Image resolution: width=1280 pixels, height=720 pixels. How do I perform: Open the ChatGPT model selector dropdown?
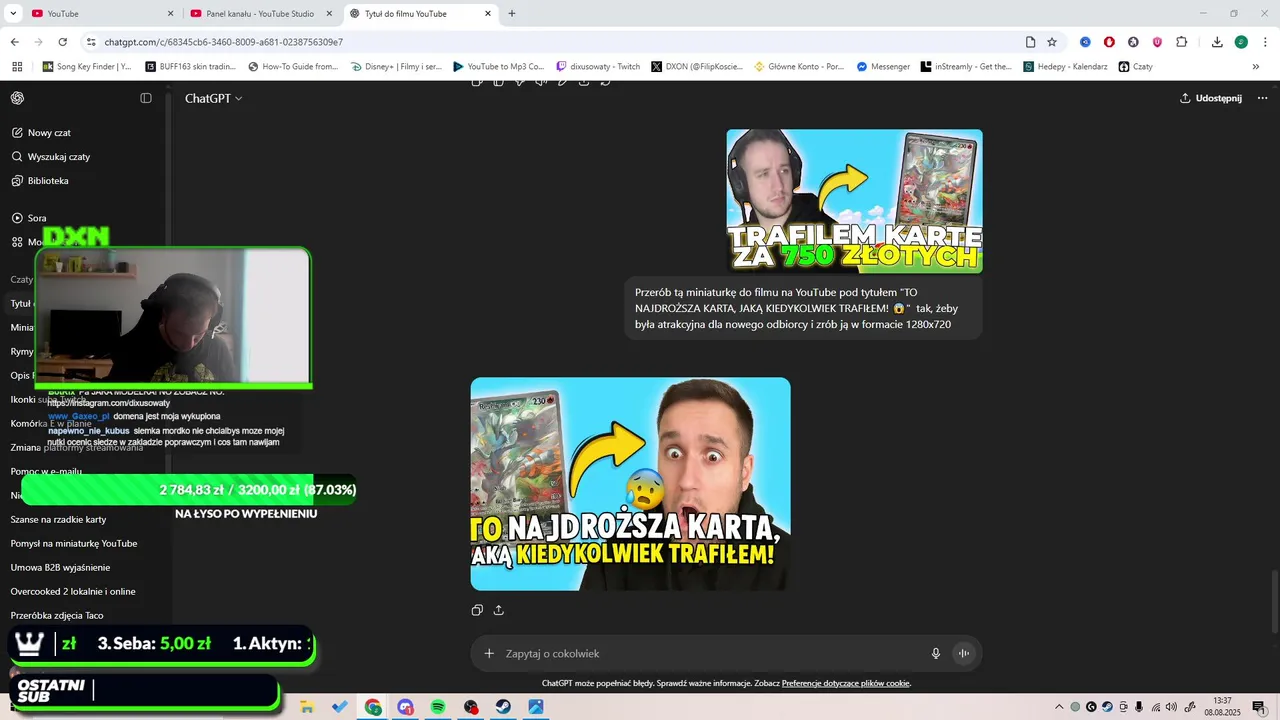point(213,98)
